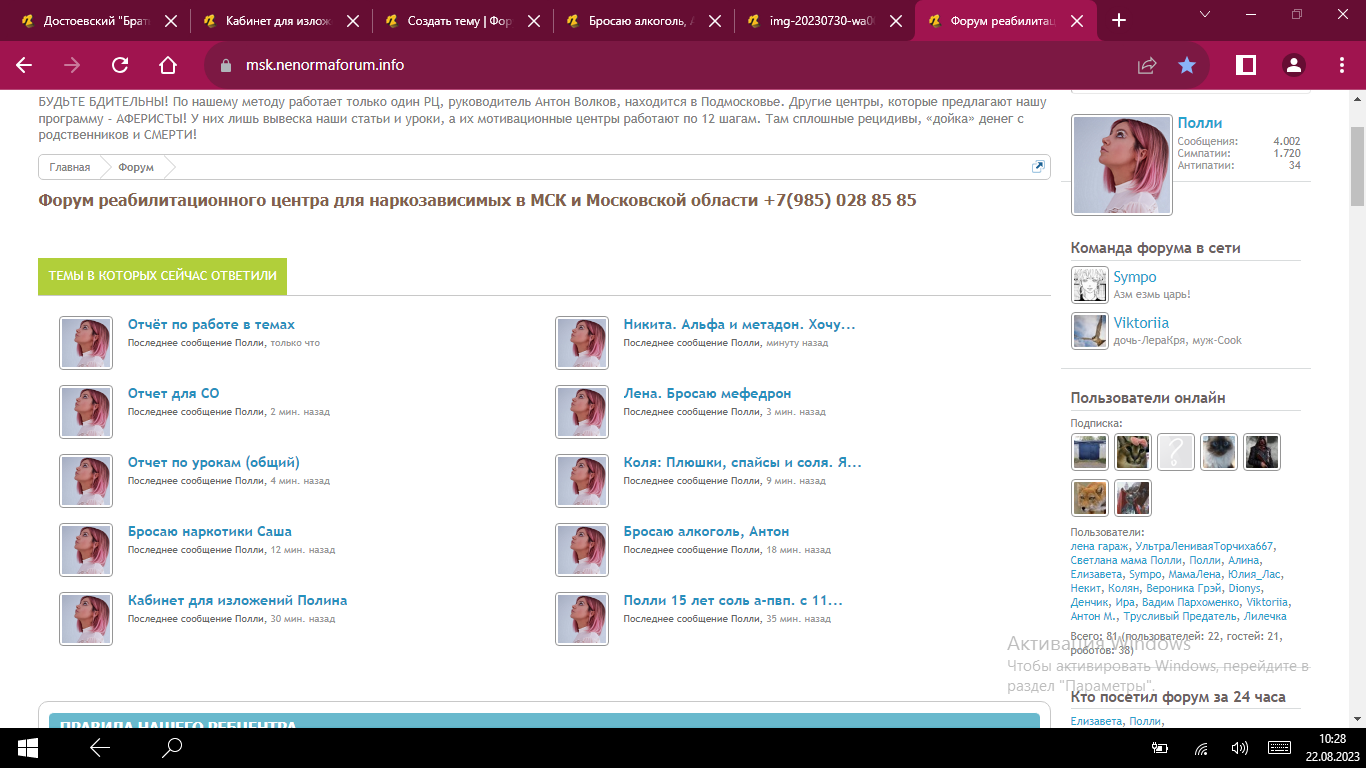Click the bookmark star icon
This screenshot has width=1366, height=768.
pos(1187,65)
